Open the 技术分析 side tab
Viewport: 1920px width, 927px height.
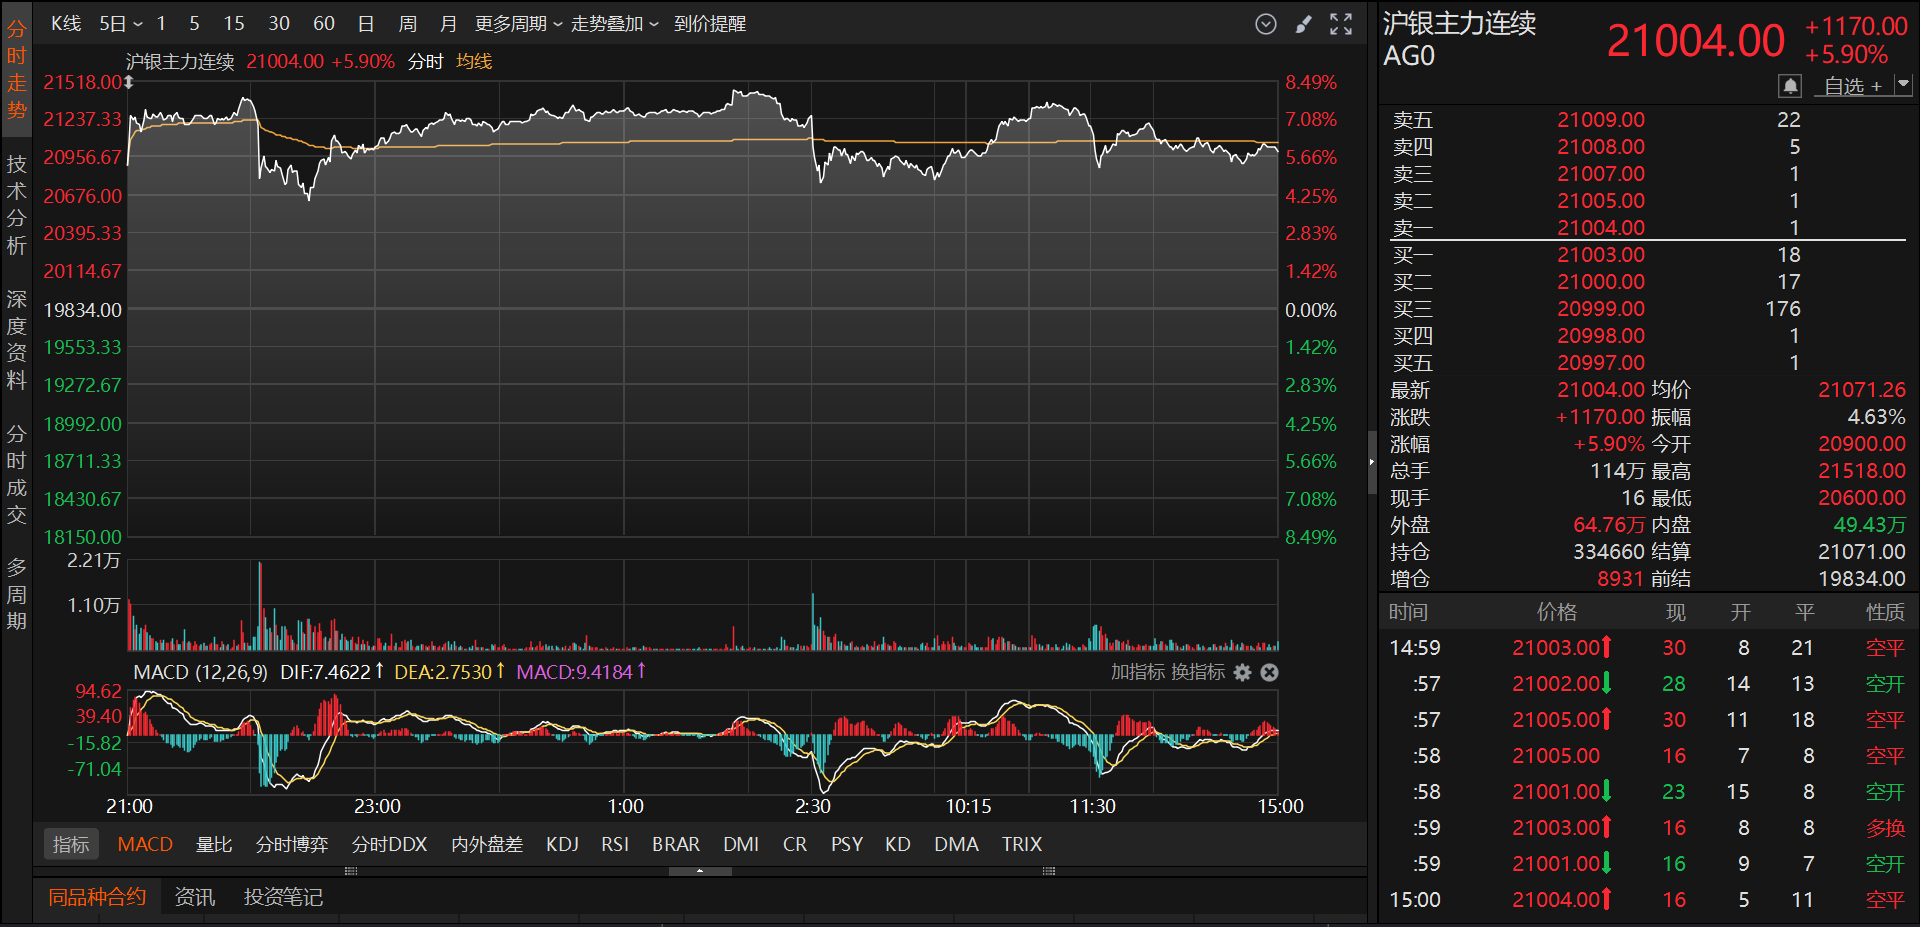click(17, 205)
